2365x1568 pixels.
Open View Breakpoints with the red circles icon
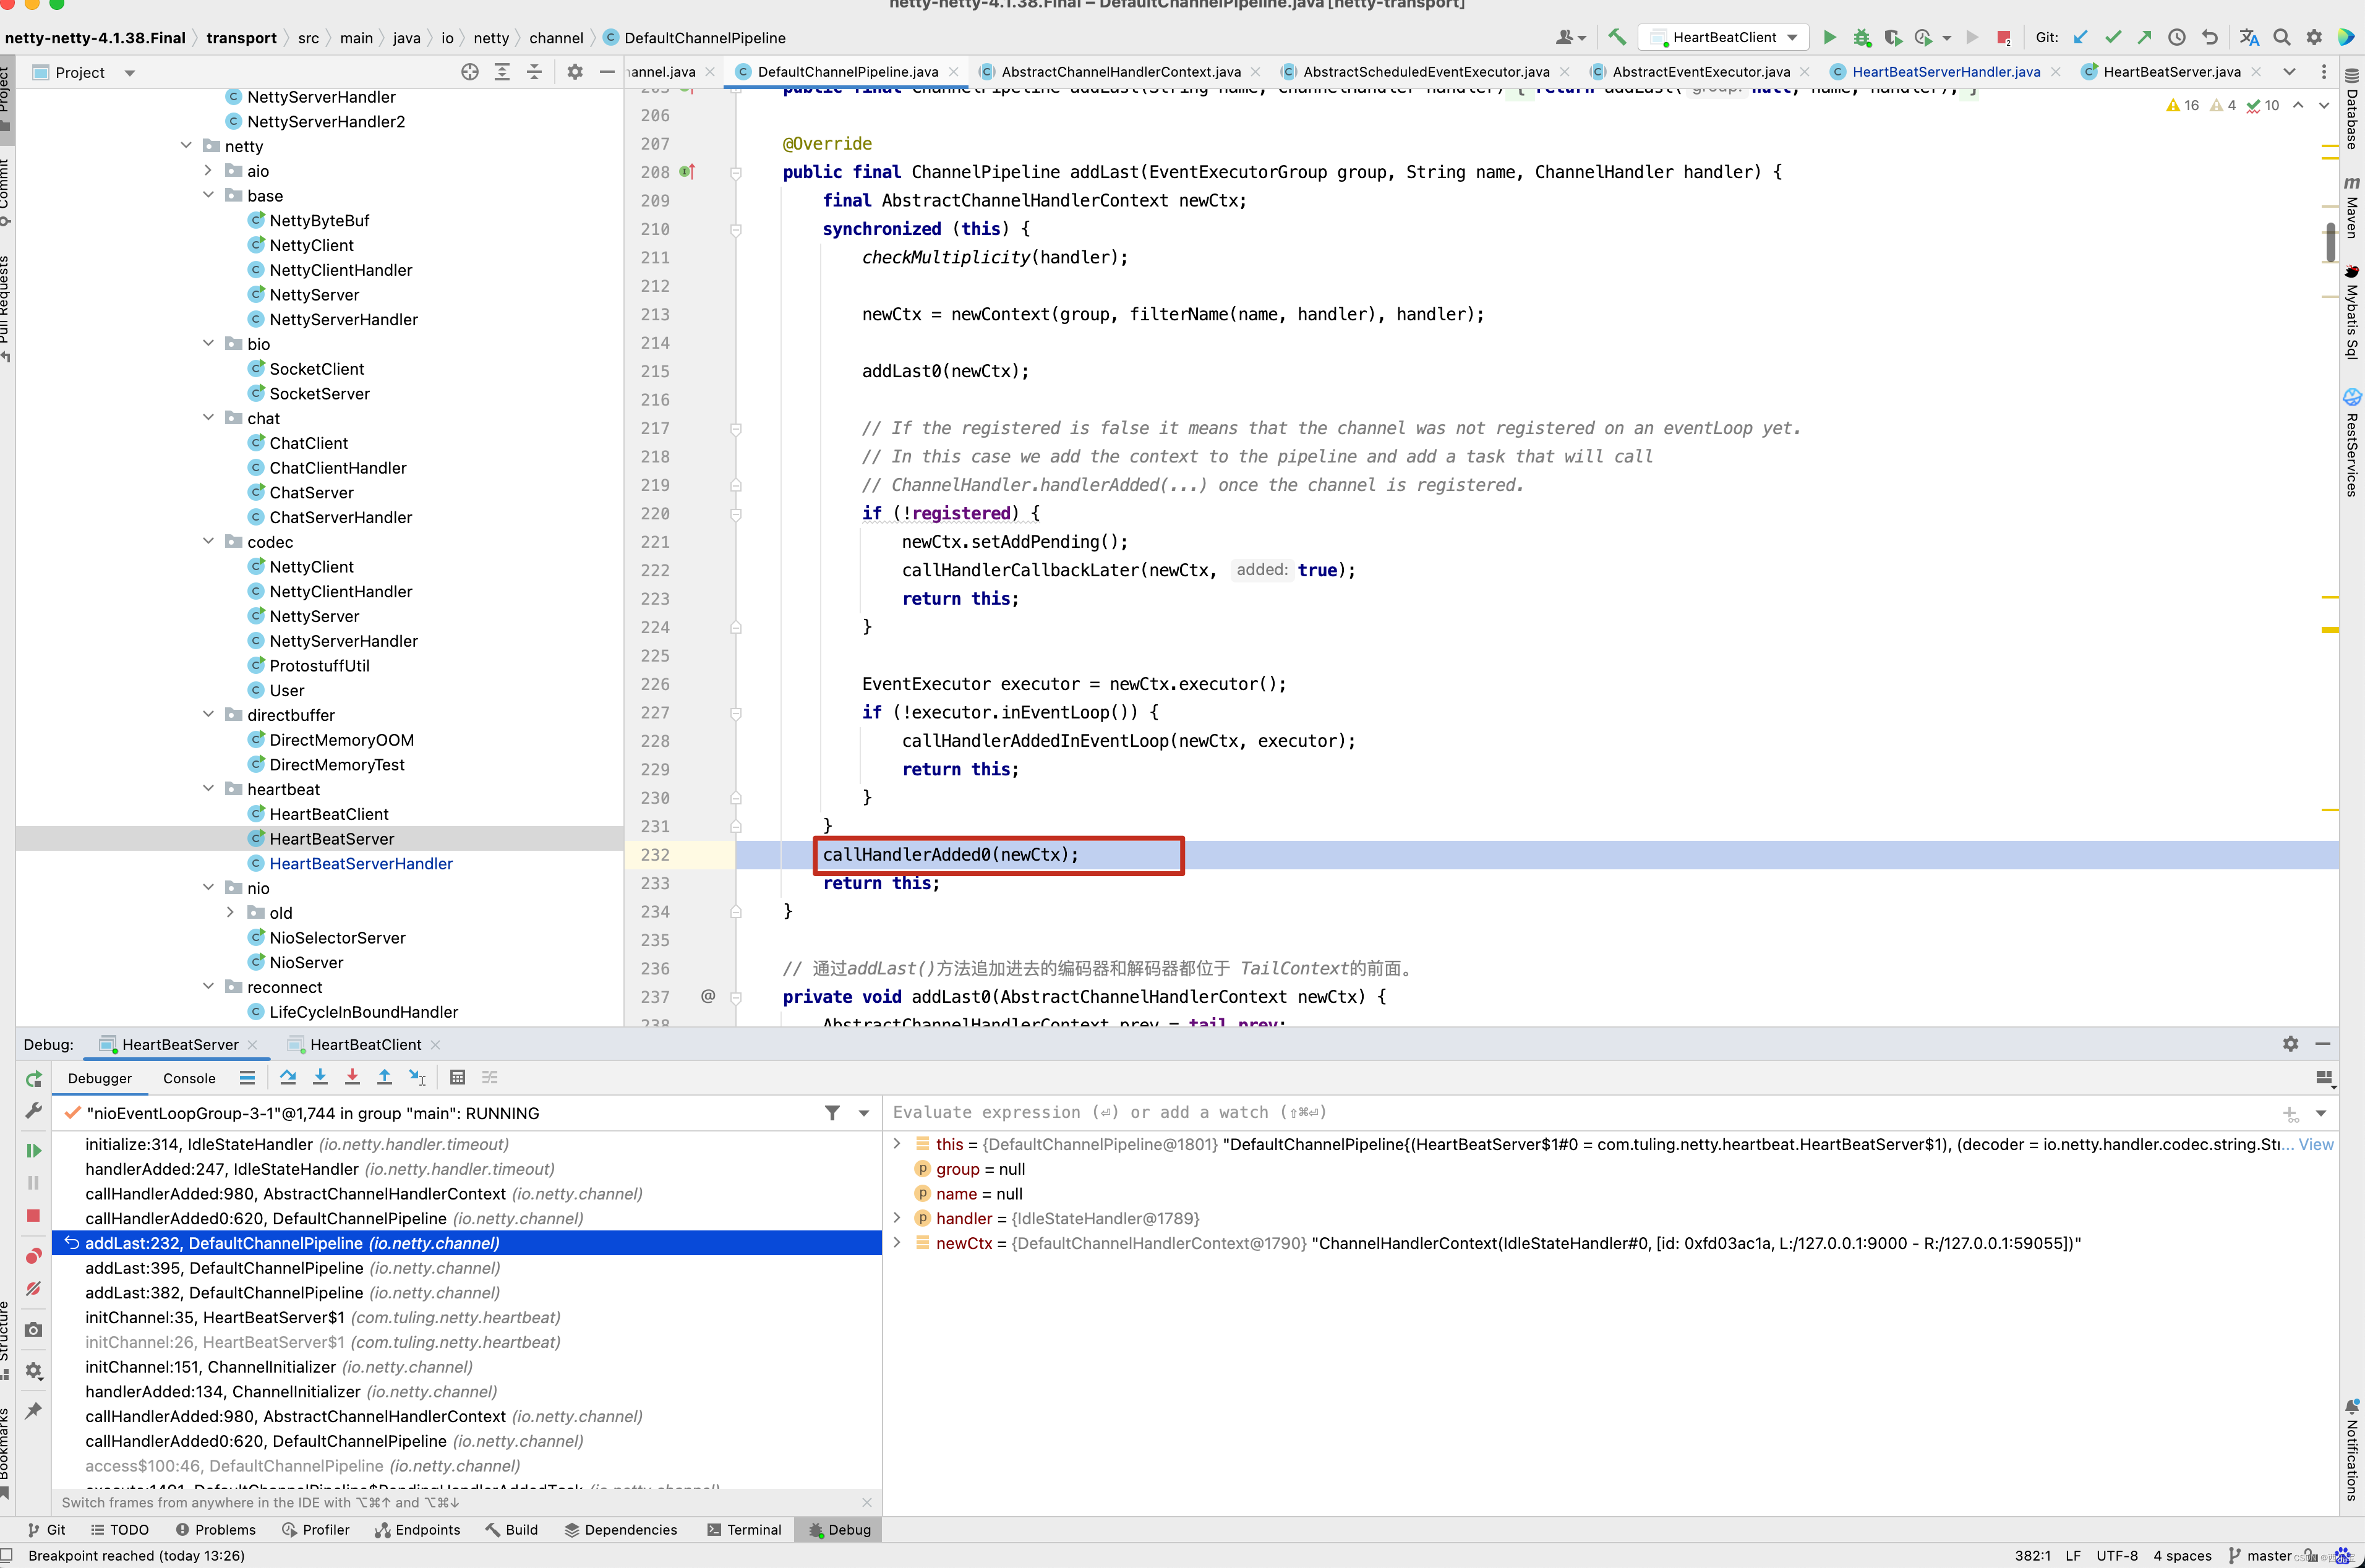pos(33,1256)
